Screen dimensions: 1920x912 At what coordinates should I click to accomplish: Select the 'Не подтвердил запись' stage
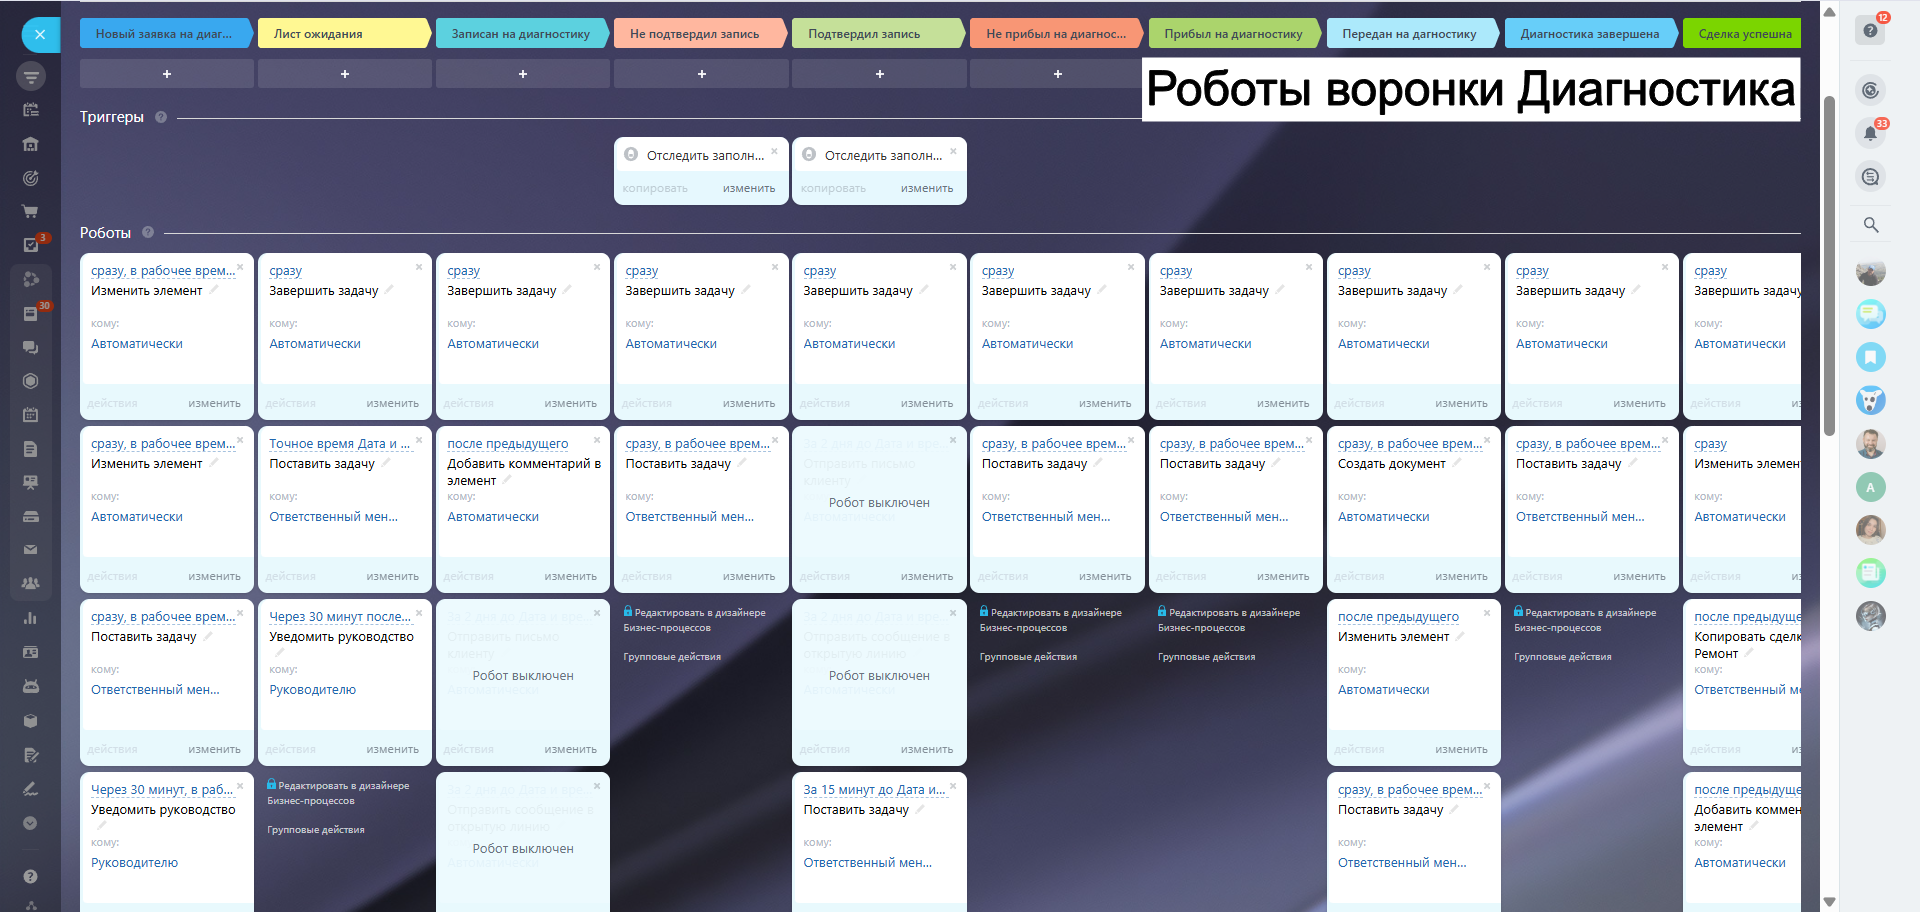point(699,34)
